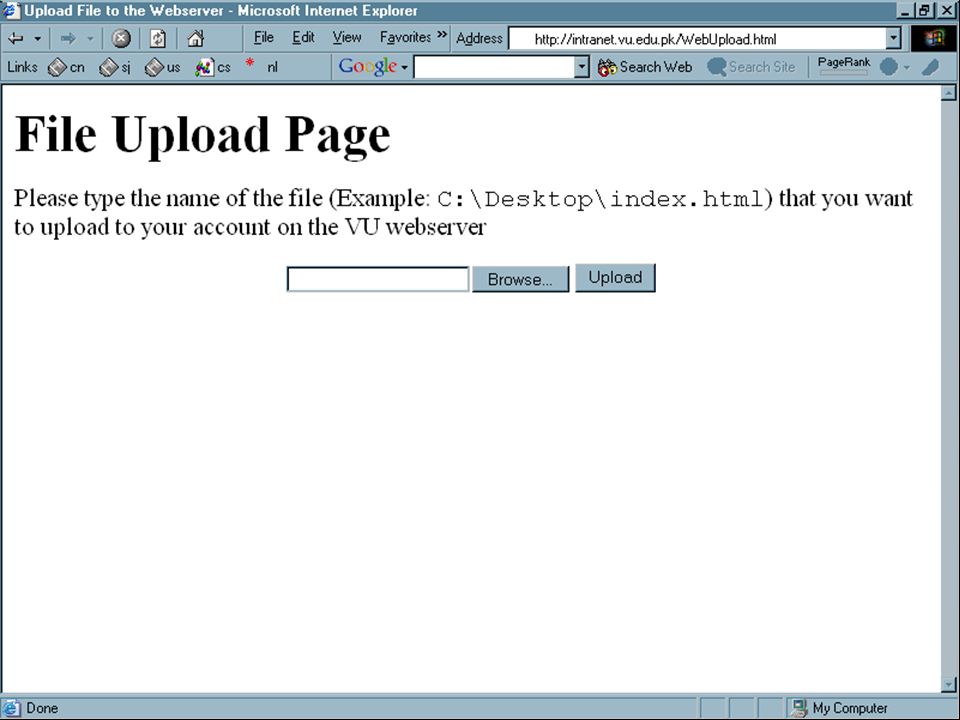960x720 pixels.
Task: Click the Done status bar text
Action: pos(42,708)
